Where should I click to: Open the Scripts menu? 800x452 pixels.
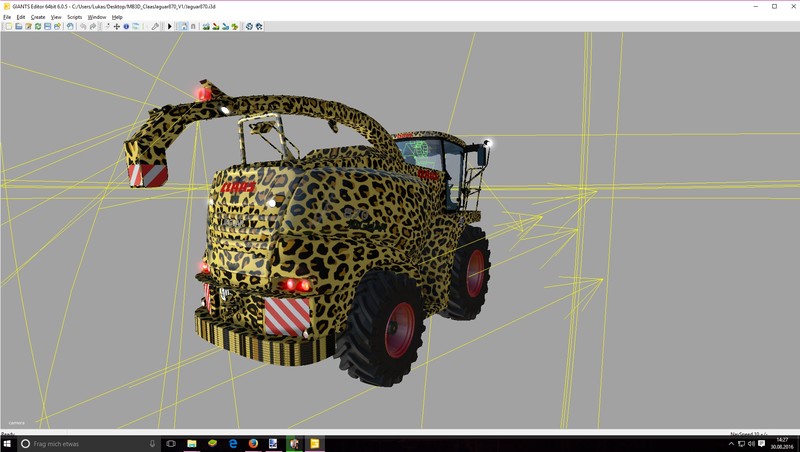(75, 17)
